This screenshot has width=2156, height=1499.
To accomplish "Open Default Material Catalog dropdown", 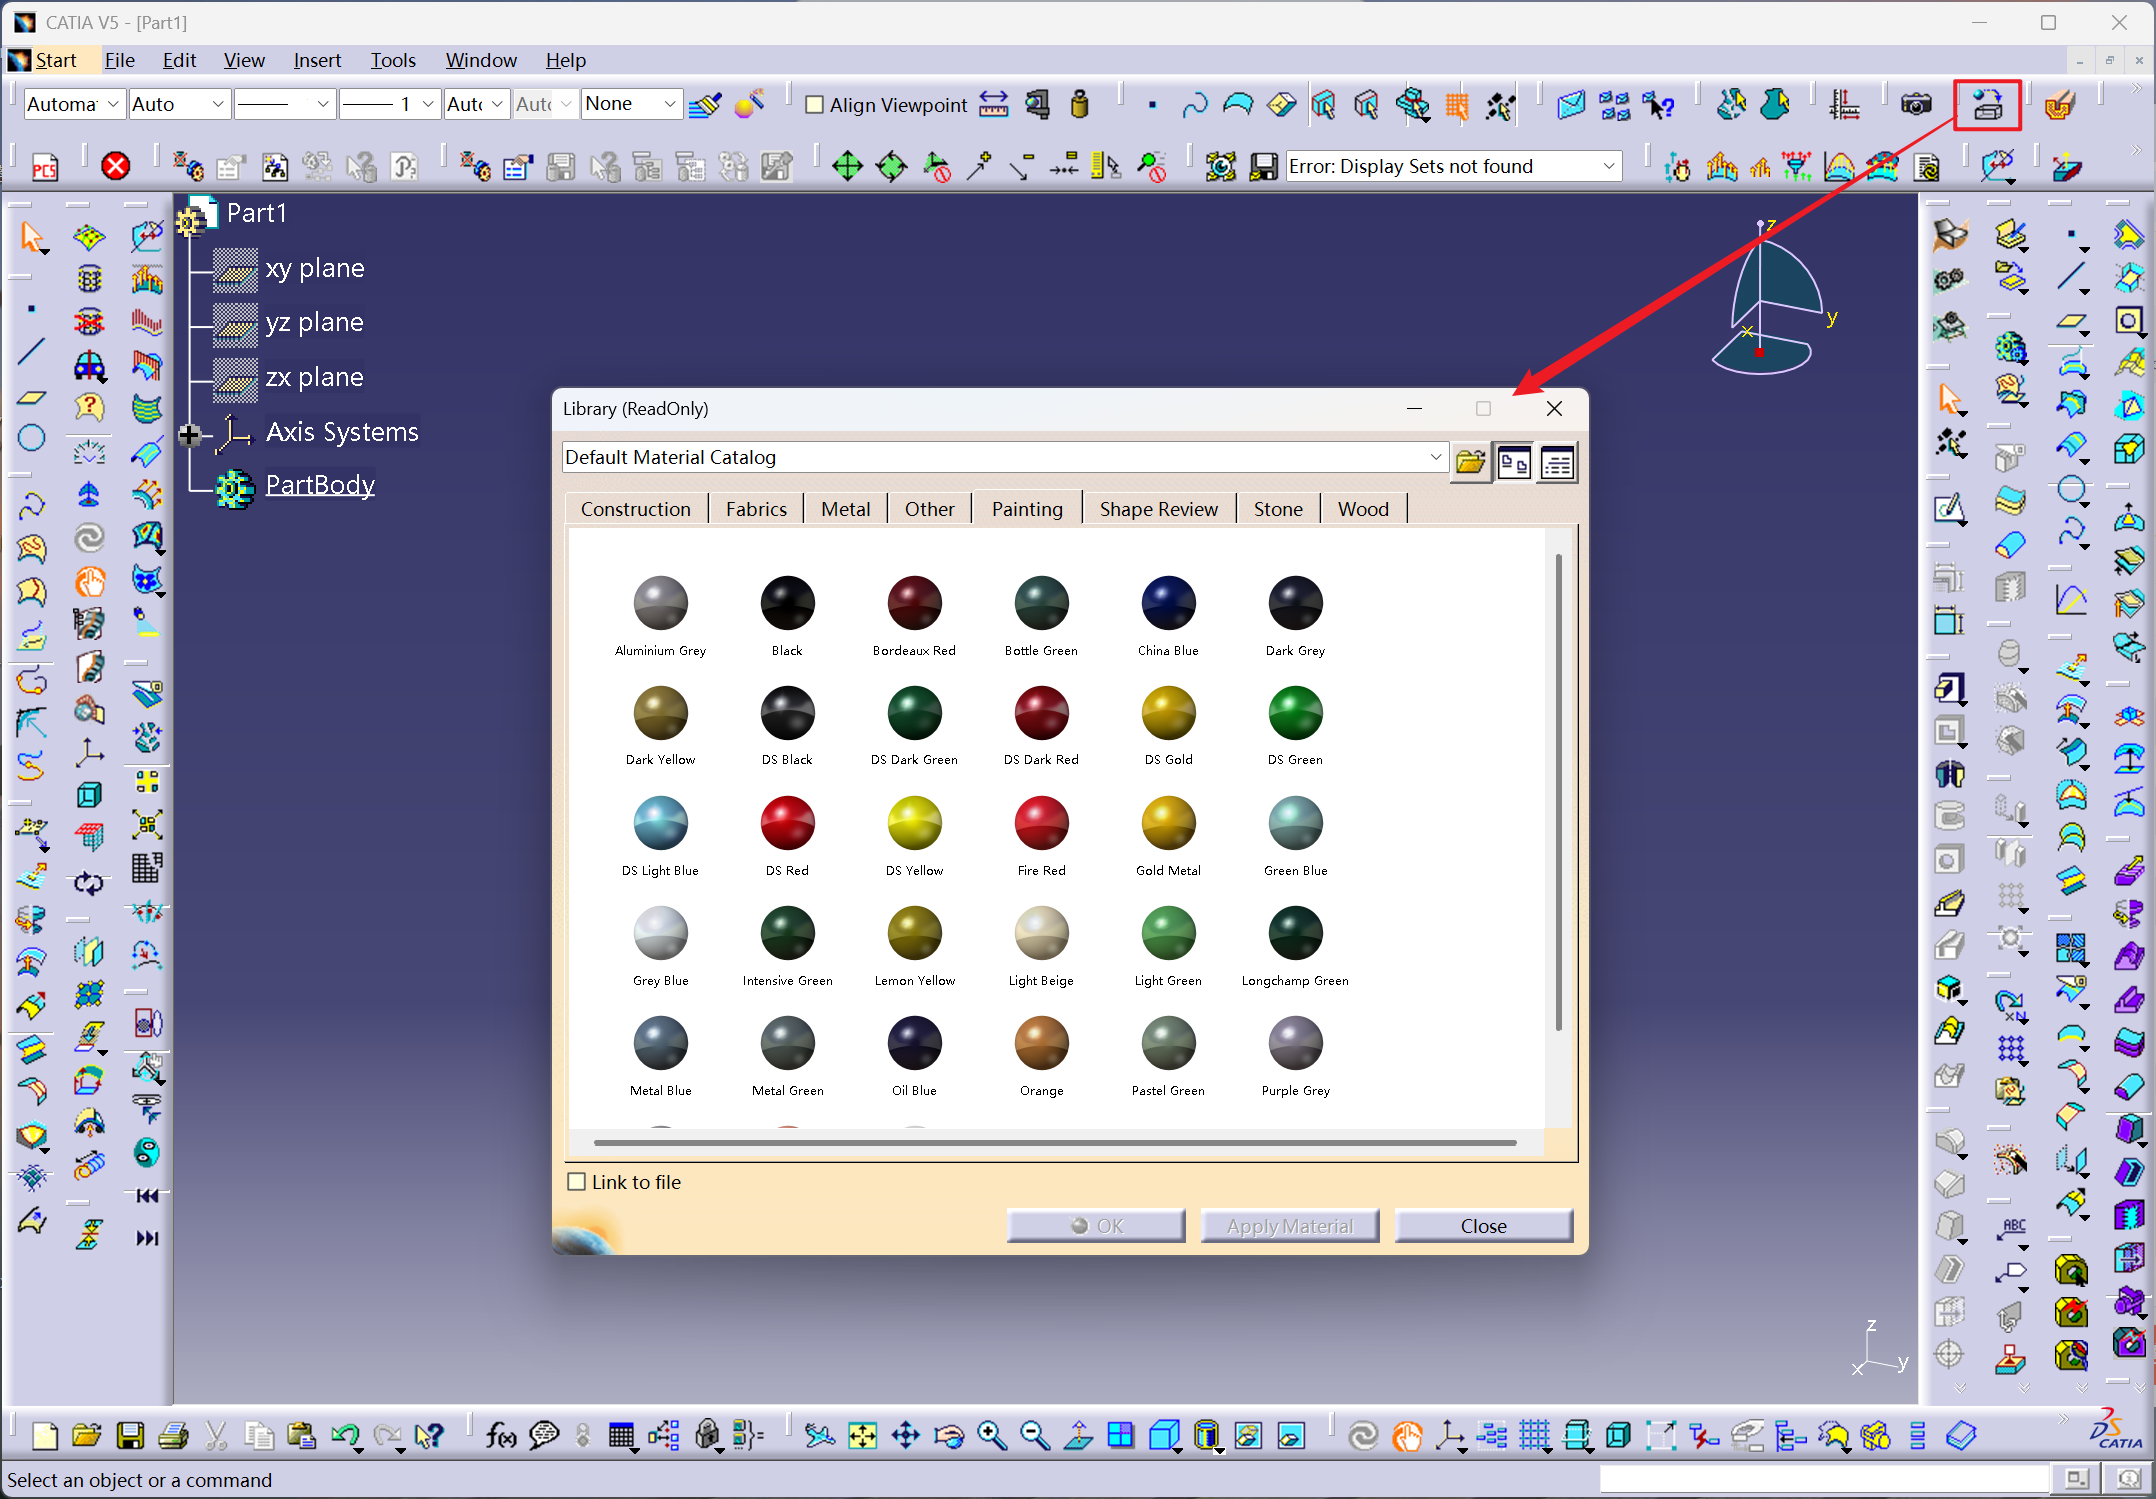I will 1436,457.
